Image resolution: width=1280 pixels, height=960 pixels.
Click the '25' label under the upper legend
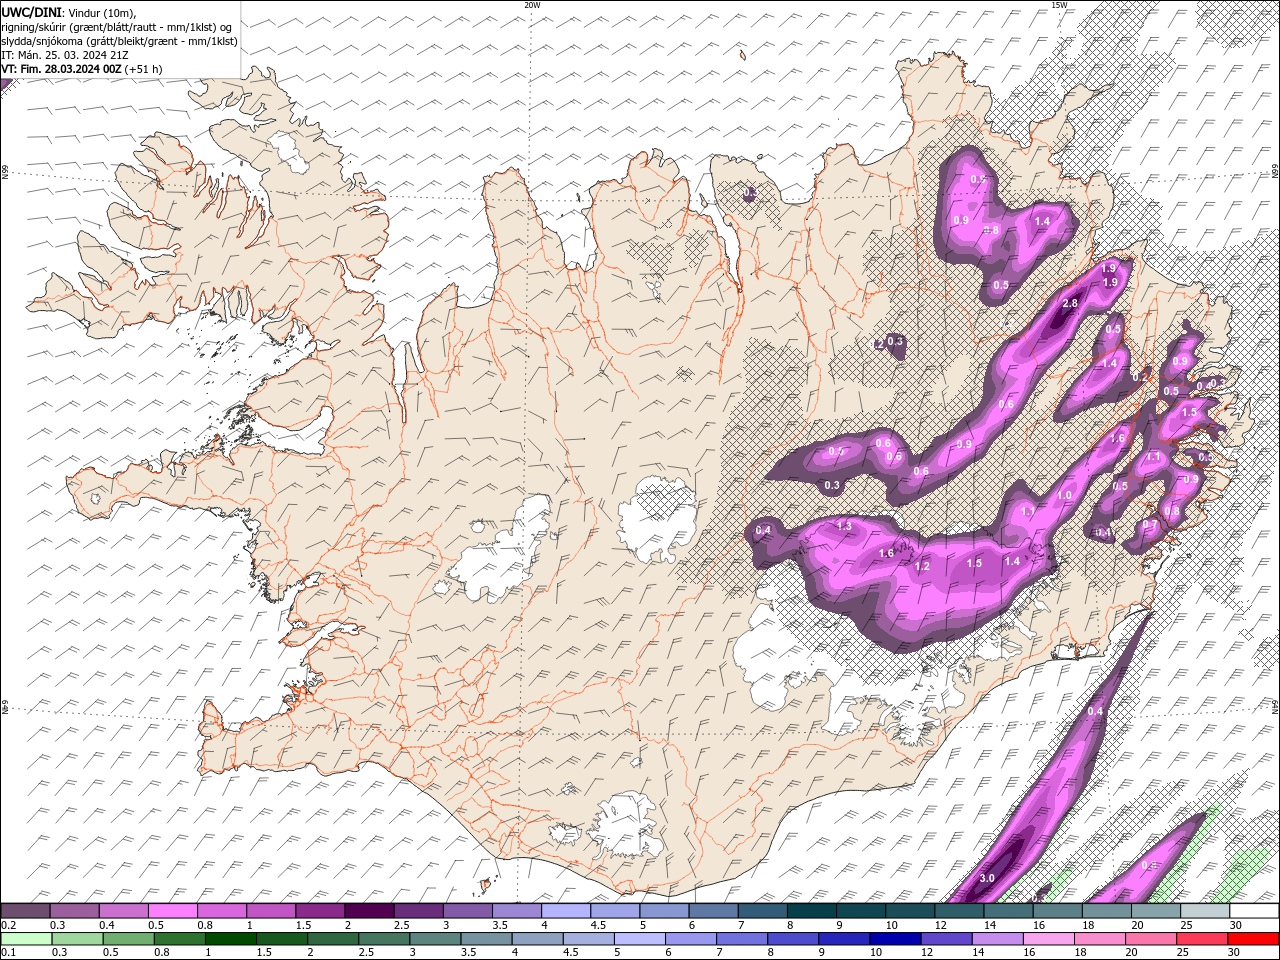tap(1187, 925)
